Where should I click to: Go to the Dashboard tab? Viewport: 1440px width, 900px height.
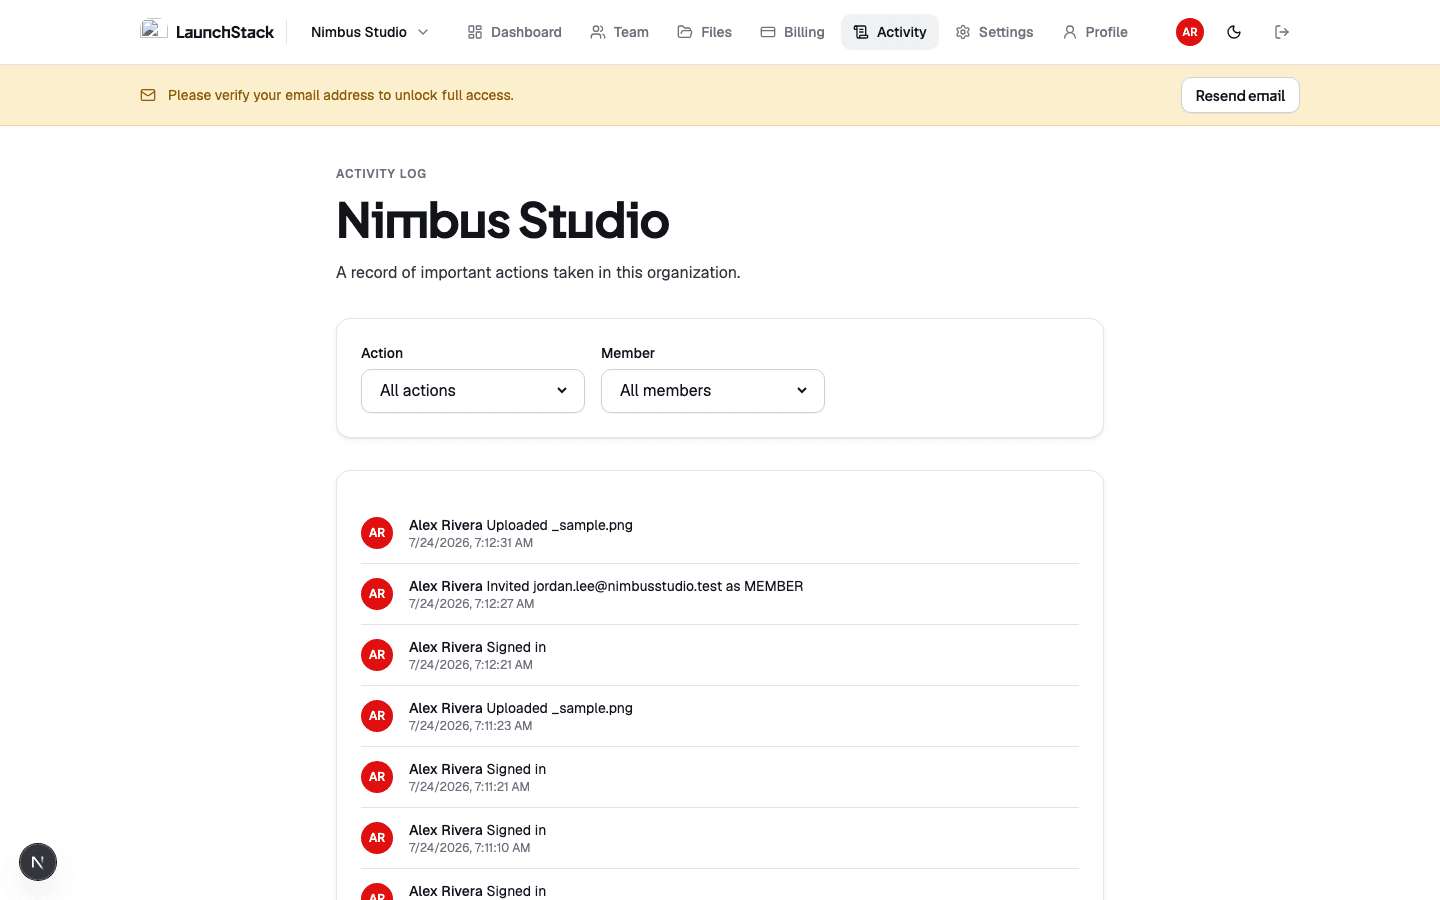pyautogui.click(x=514, y=32)
